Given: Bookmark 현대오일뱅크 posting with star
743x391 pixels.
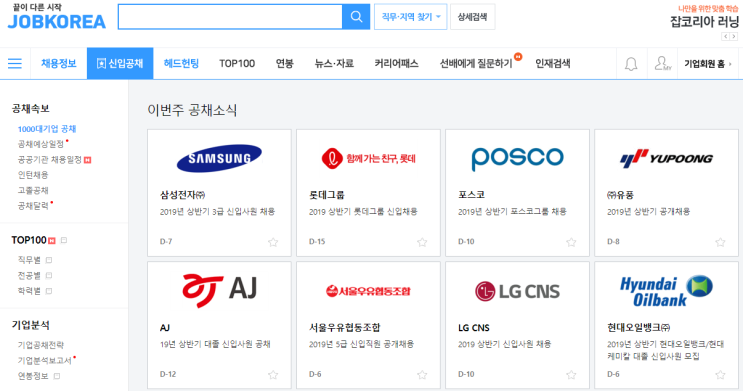Looking at the screenshot, I should pyautogui.click(x=720, y=375).
